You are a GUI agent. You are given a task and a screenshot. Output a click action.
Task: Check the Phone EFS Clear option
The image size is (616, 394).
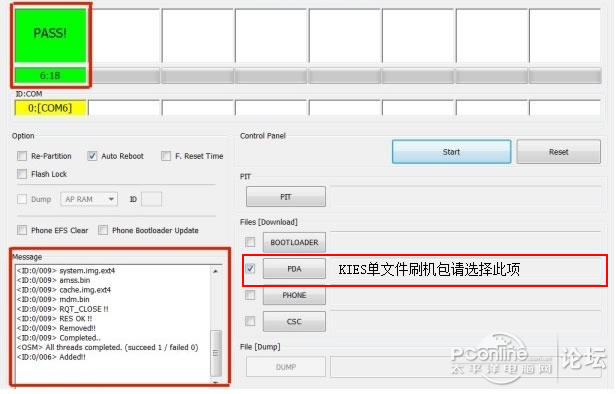click(22, 230)
